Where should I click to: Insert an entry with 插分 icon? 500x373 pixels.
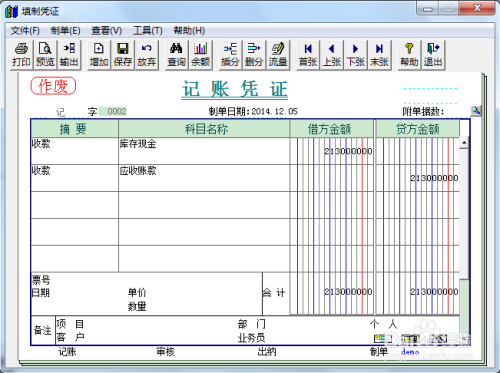point(230,55)
